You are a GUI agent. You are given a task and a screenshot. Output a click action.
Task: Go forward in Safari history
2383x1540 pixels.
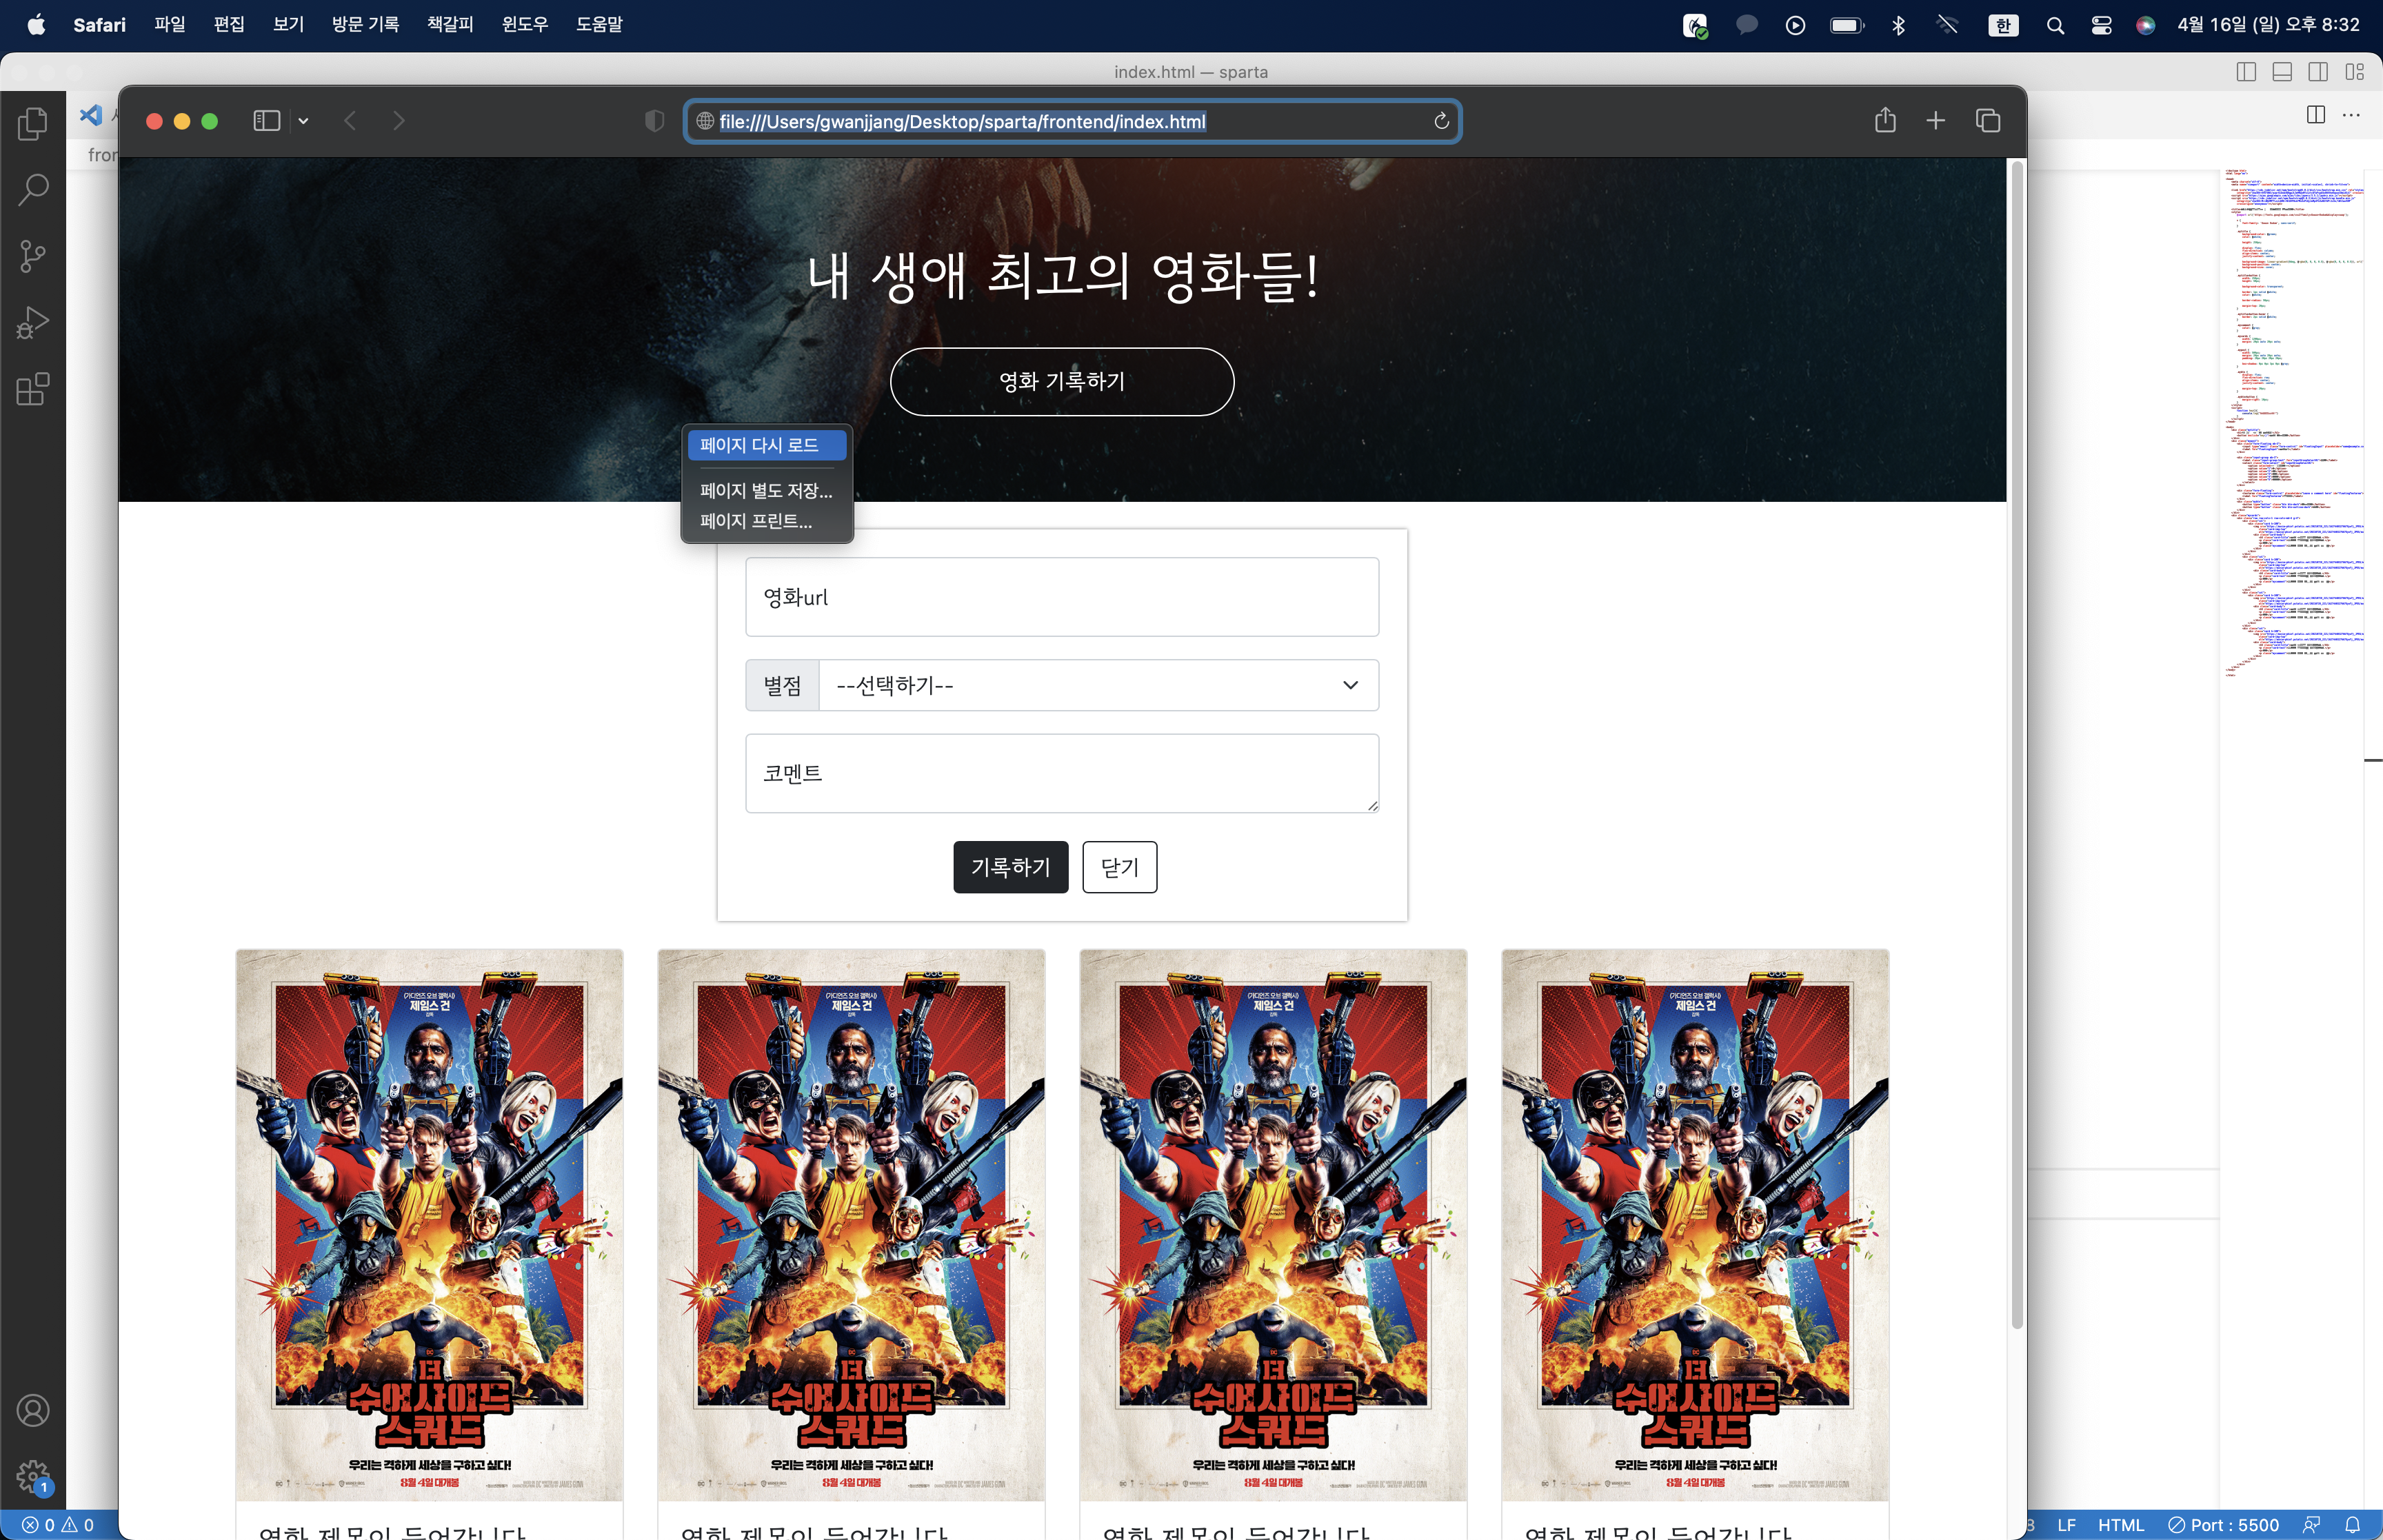pyautogui.click(x=399, y=121)
